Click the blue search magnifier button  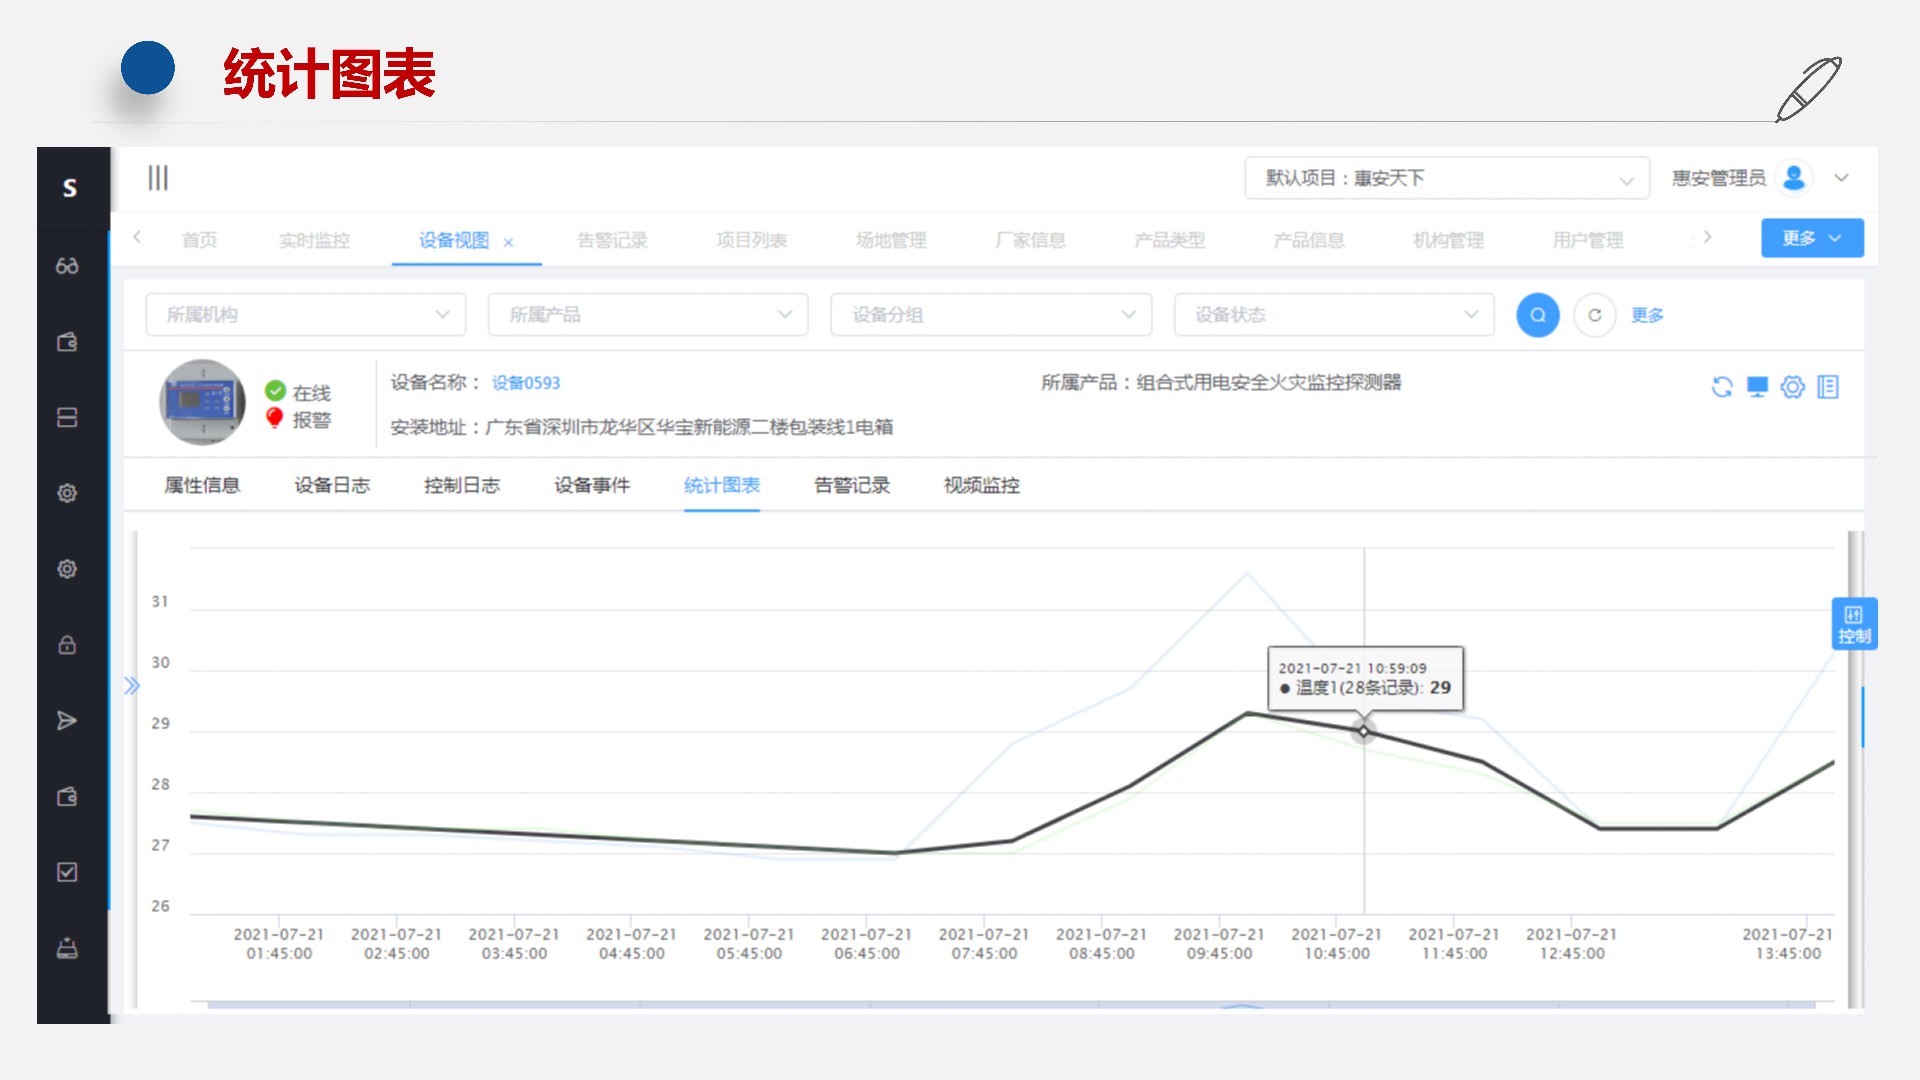pos(1537,315)
